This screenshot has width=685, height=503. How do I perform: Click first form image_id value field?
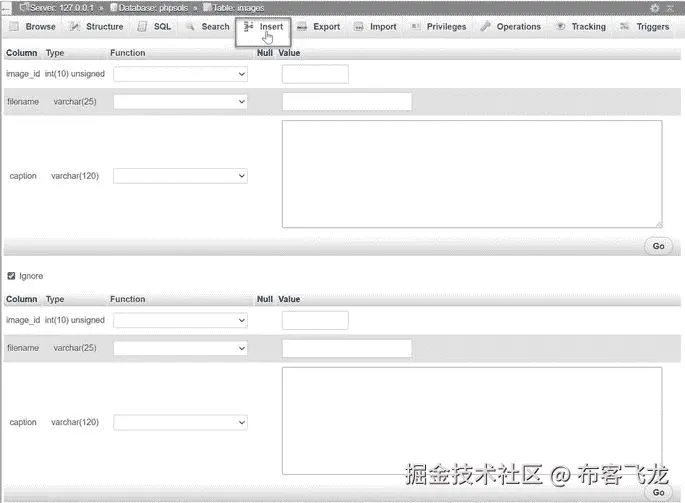point(315,74)
